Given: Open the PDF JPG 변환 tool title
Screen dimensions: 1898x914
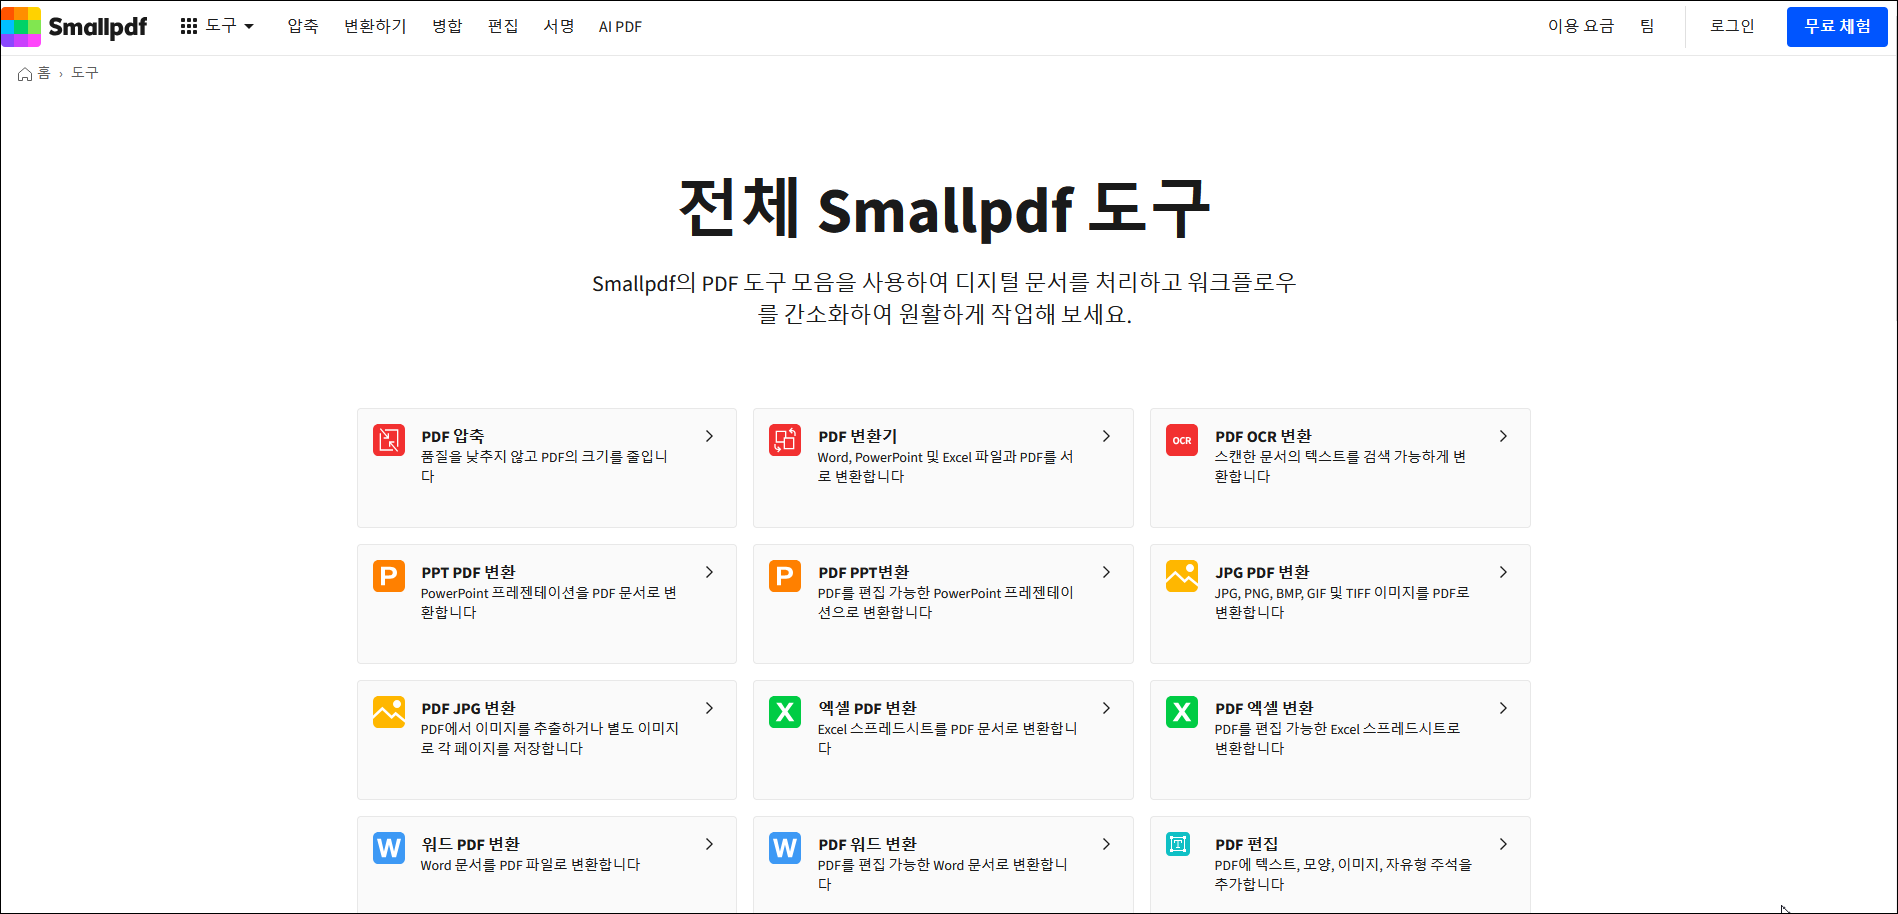Looking at the screenshot, I should 468,708.
